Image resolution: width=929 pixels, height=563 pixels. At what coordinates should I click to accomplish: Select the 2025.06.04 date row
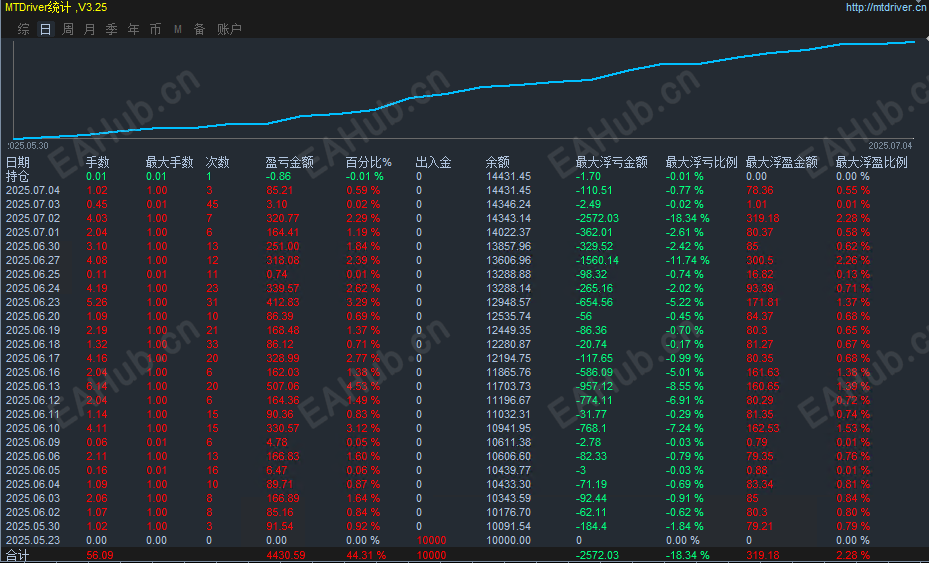[33, 484]
